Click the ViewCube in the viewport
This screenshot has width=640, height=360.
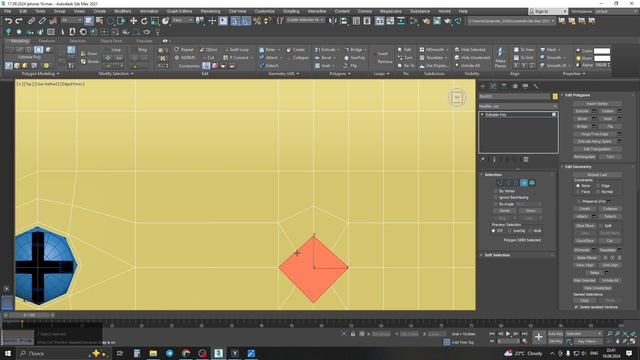click(x=457, y=98)
